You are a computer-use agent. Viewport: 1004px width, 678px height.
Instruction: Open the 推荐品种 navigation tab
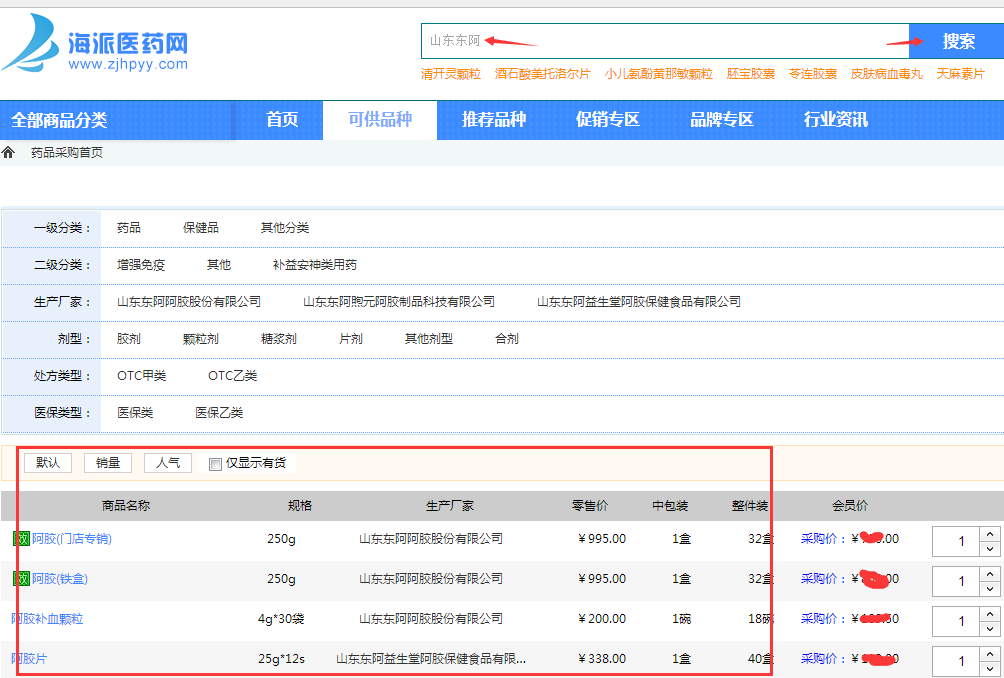click(494, 120)
